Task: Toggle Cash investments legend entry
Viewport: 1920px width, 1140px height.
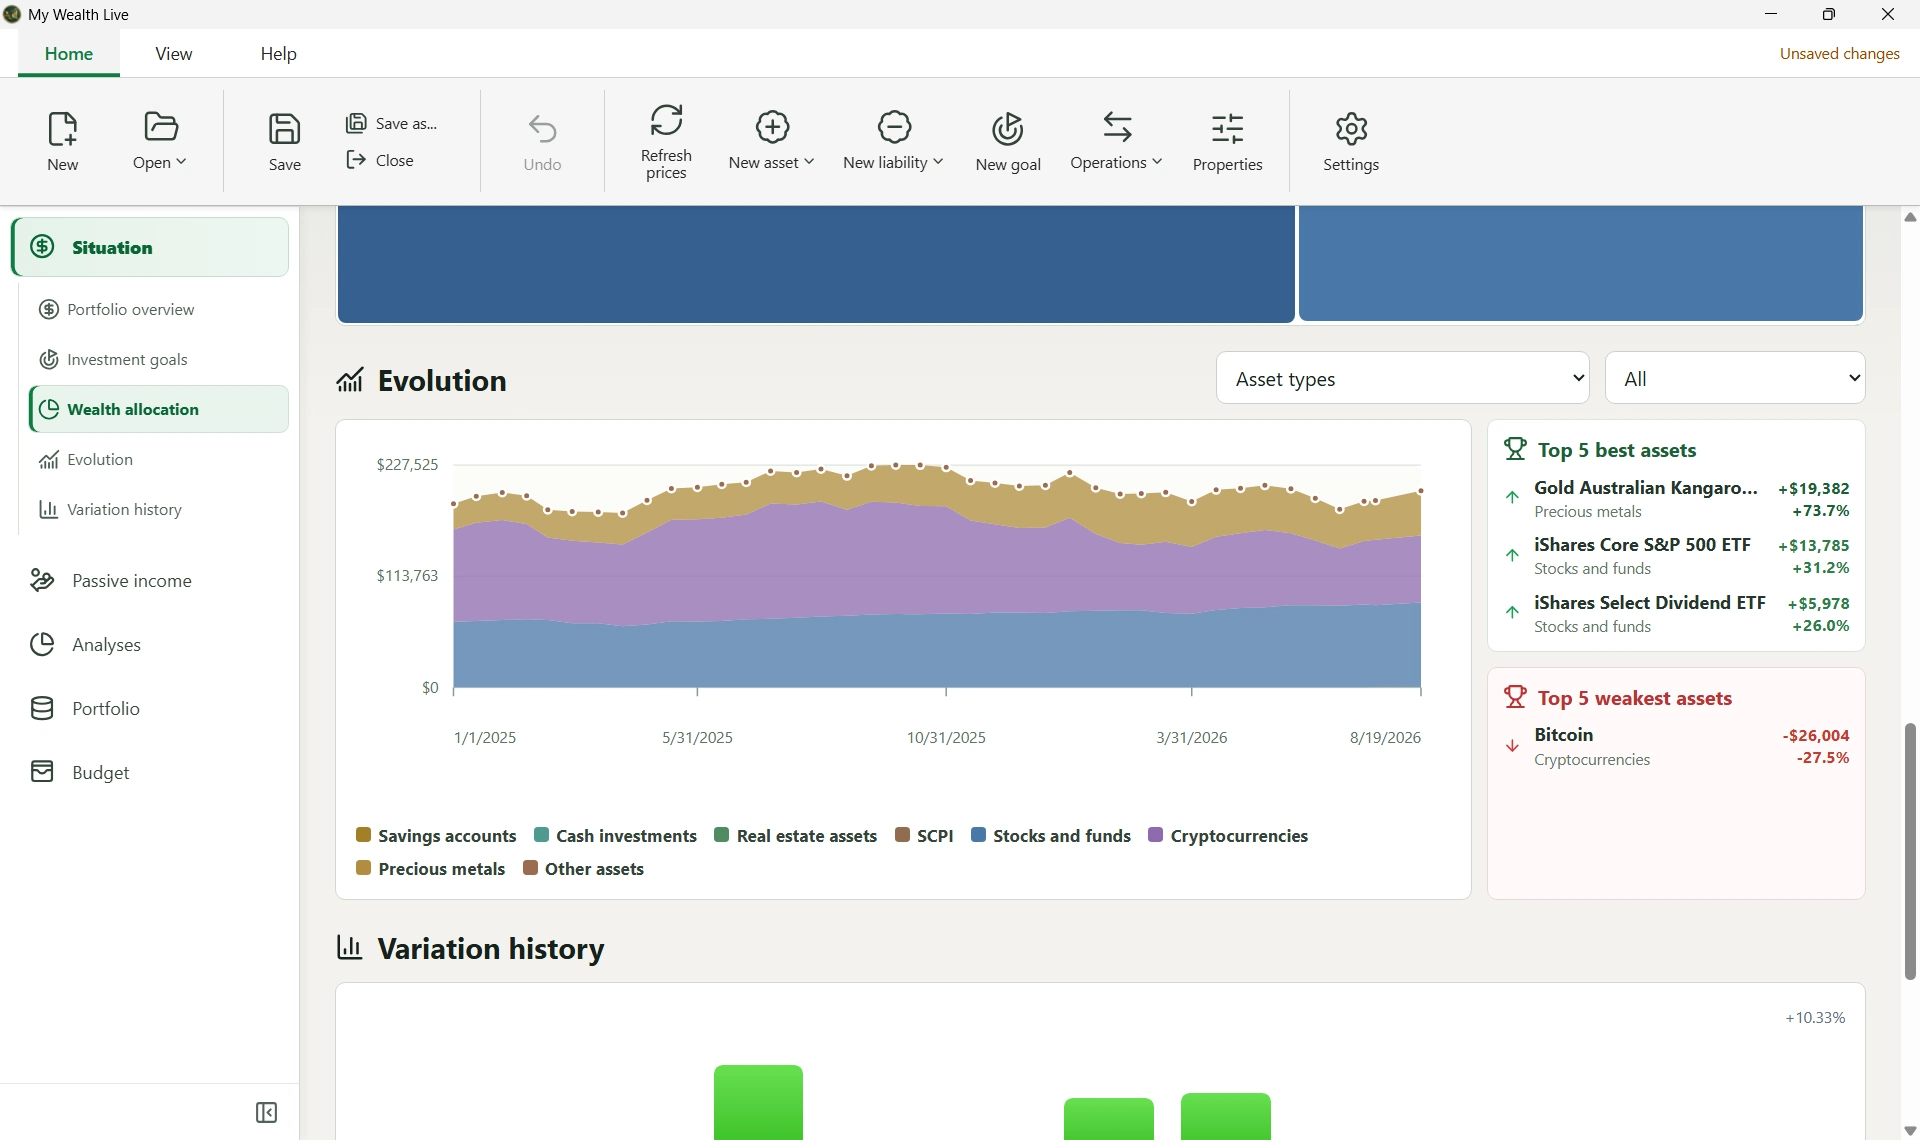Action: (x=616, y=836)
